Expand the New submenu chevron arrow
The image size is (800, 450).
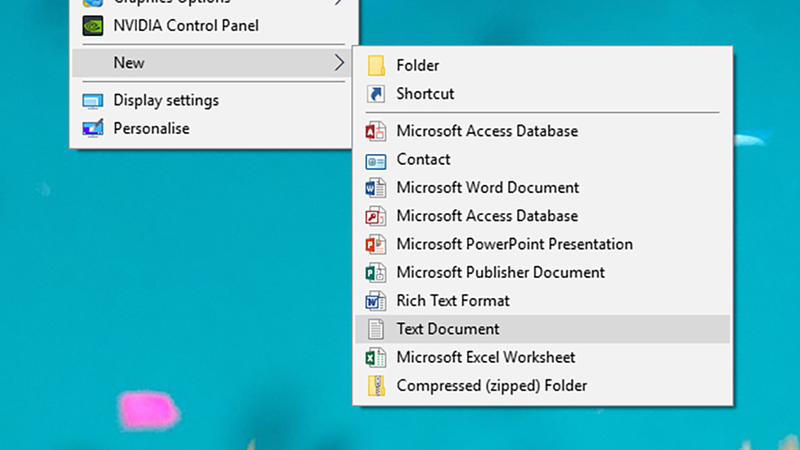pos(339,63)
